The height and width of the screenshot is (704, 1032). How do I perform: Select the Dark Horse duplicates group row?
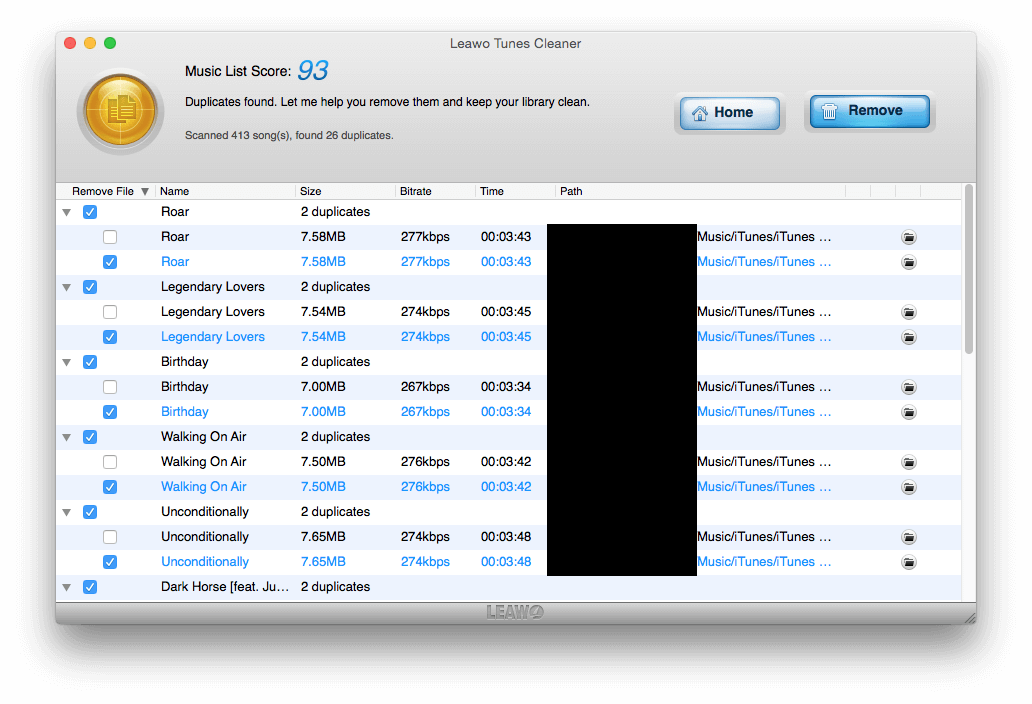pos(508,587)
